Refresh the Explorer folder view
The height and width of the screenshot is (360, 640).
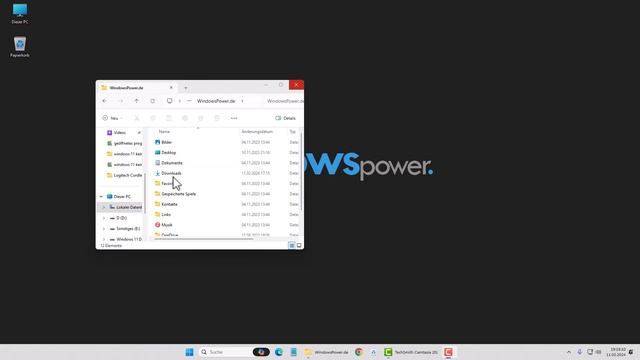click(152, 101)
